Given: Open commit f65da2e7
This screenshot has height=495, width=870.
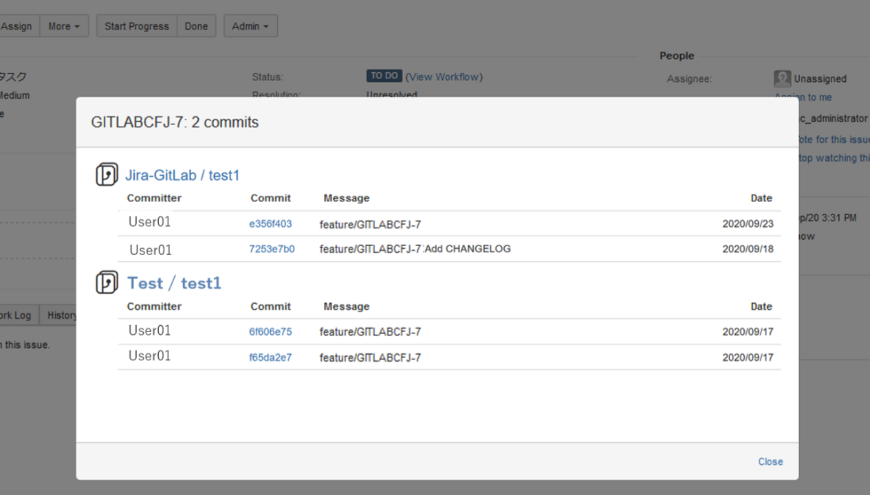Looking at the screenshot, I should (x=270, y=357).
